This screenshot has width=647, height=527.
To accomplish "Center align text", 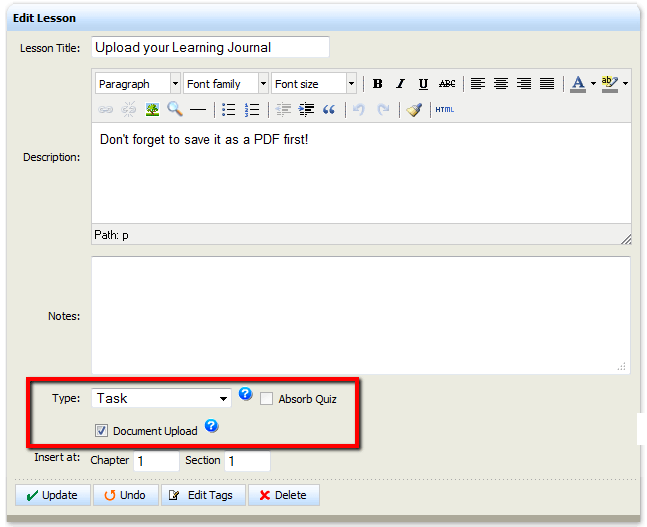I will (x=501, y=84).
